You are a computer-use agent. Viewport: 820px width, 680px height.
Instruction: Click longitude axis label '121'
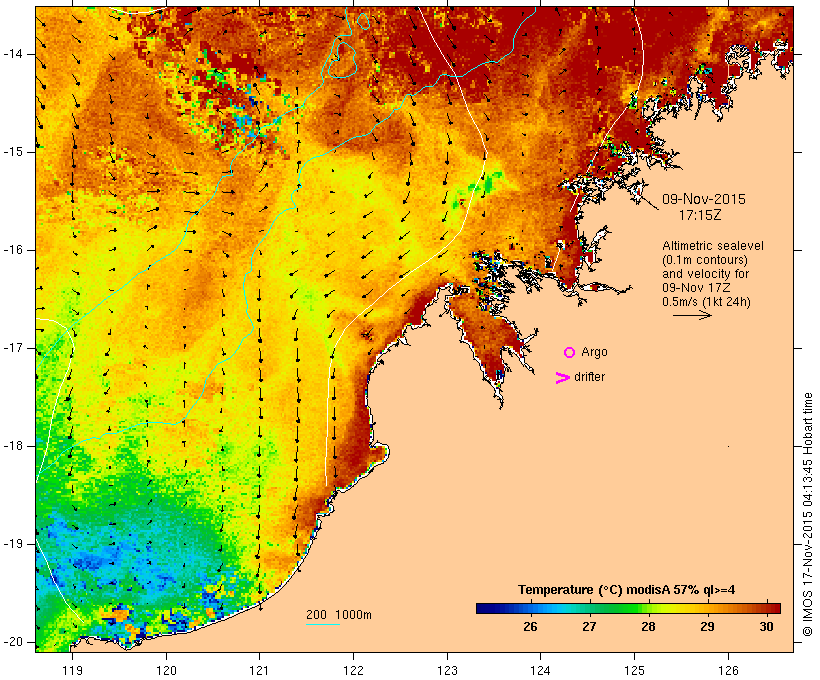[259, 670]
